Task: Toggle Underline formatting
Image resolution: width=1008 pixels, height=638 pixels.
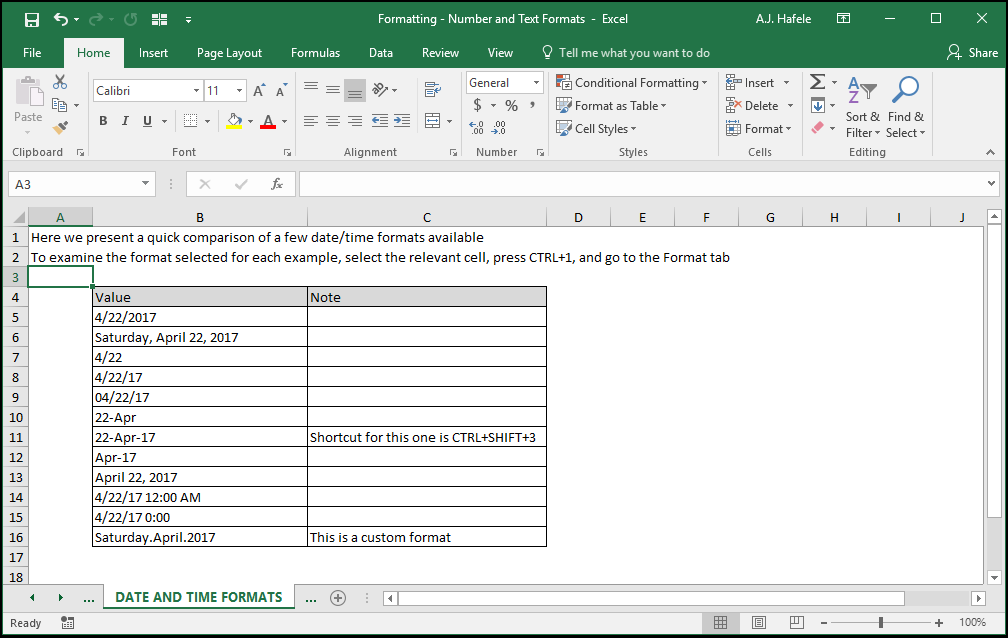Action: pyautogui.click(x=147, y=121)
